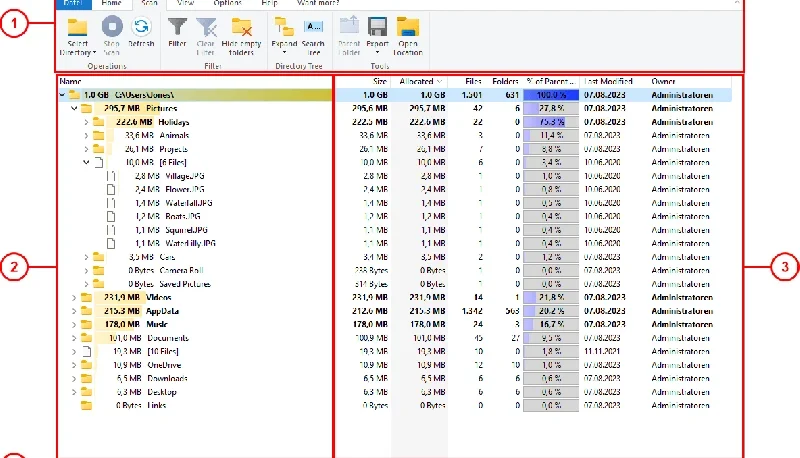Click the Downloads folder icon
The image size is (800, 458).
point(86,378)
